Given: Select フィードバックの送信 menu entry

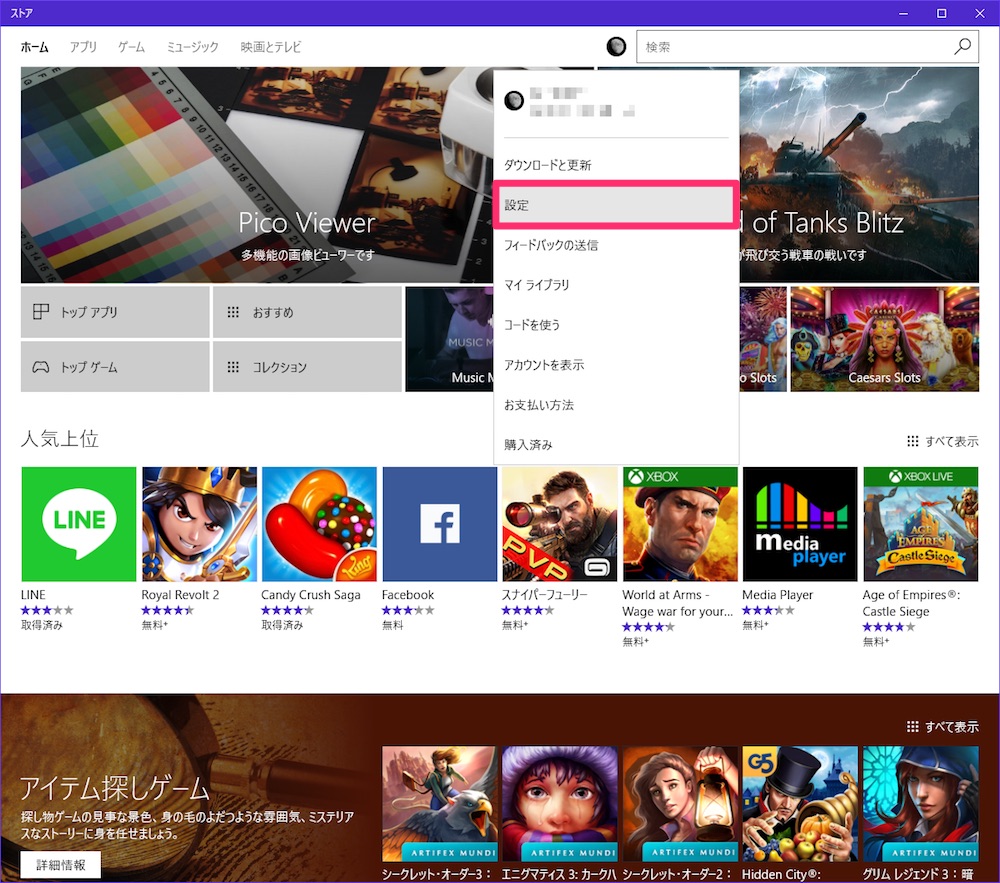Looking at the screenshot, I should coord(616,245).
